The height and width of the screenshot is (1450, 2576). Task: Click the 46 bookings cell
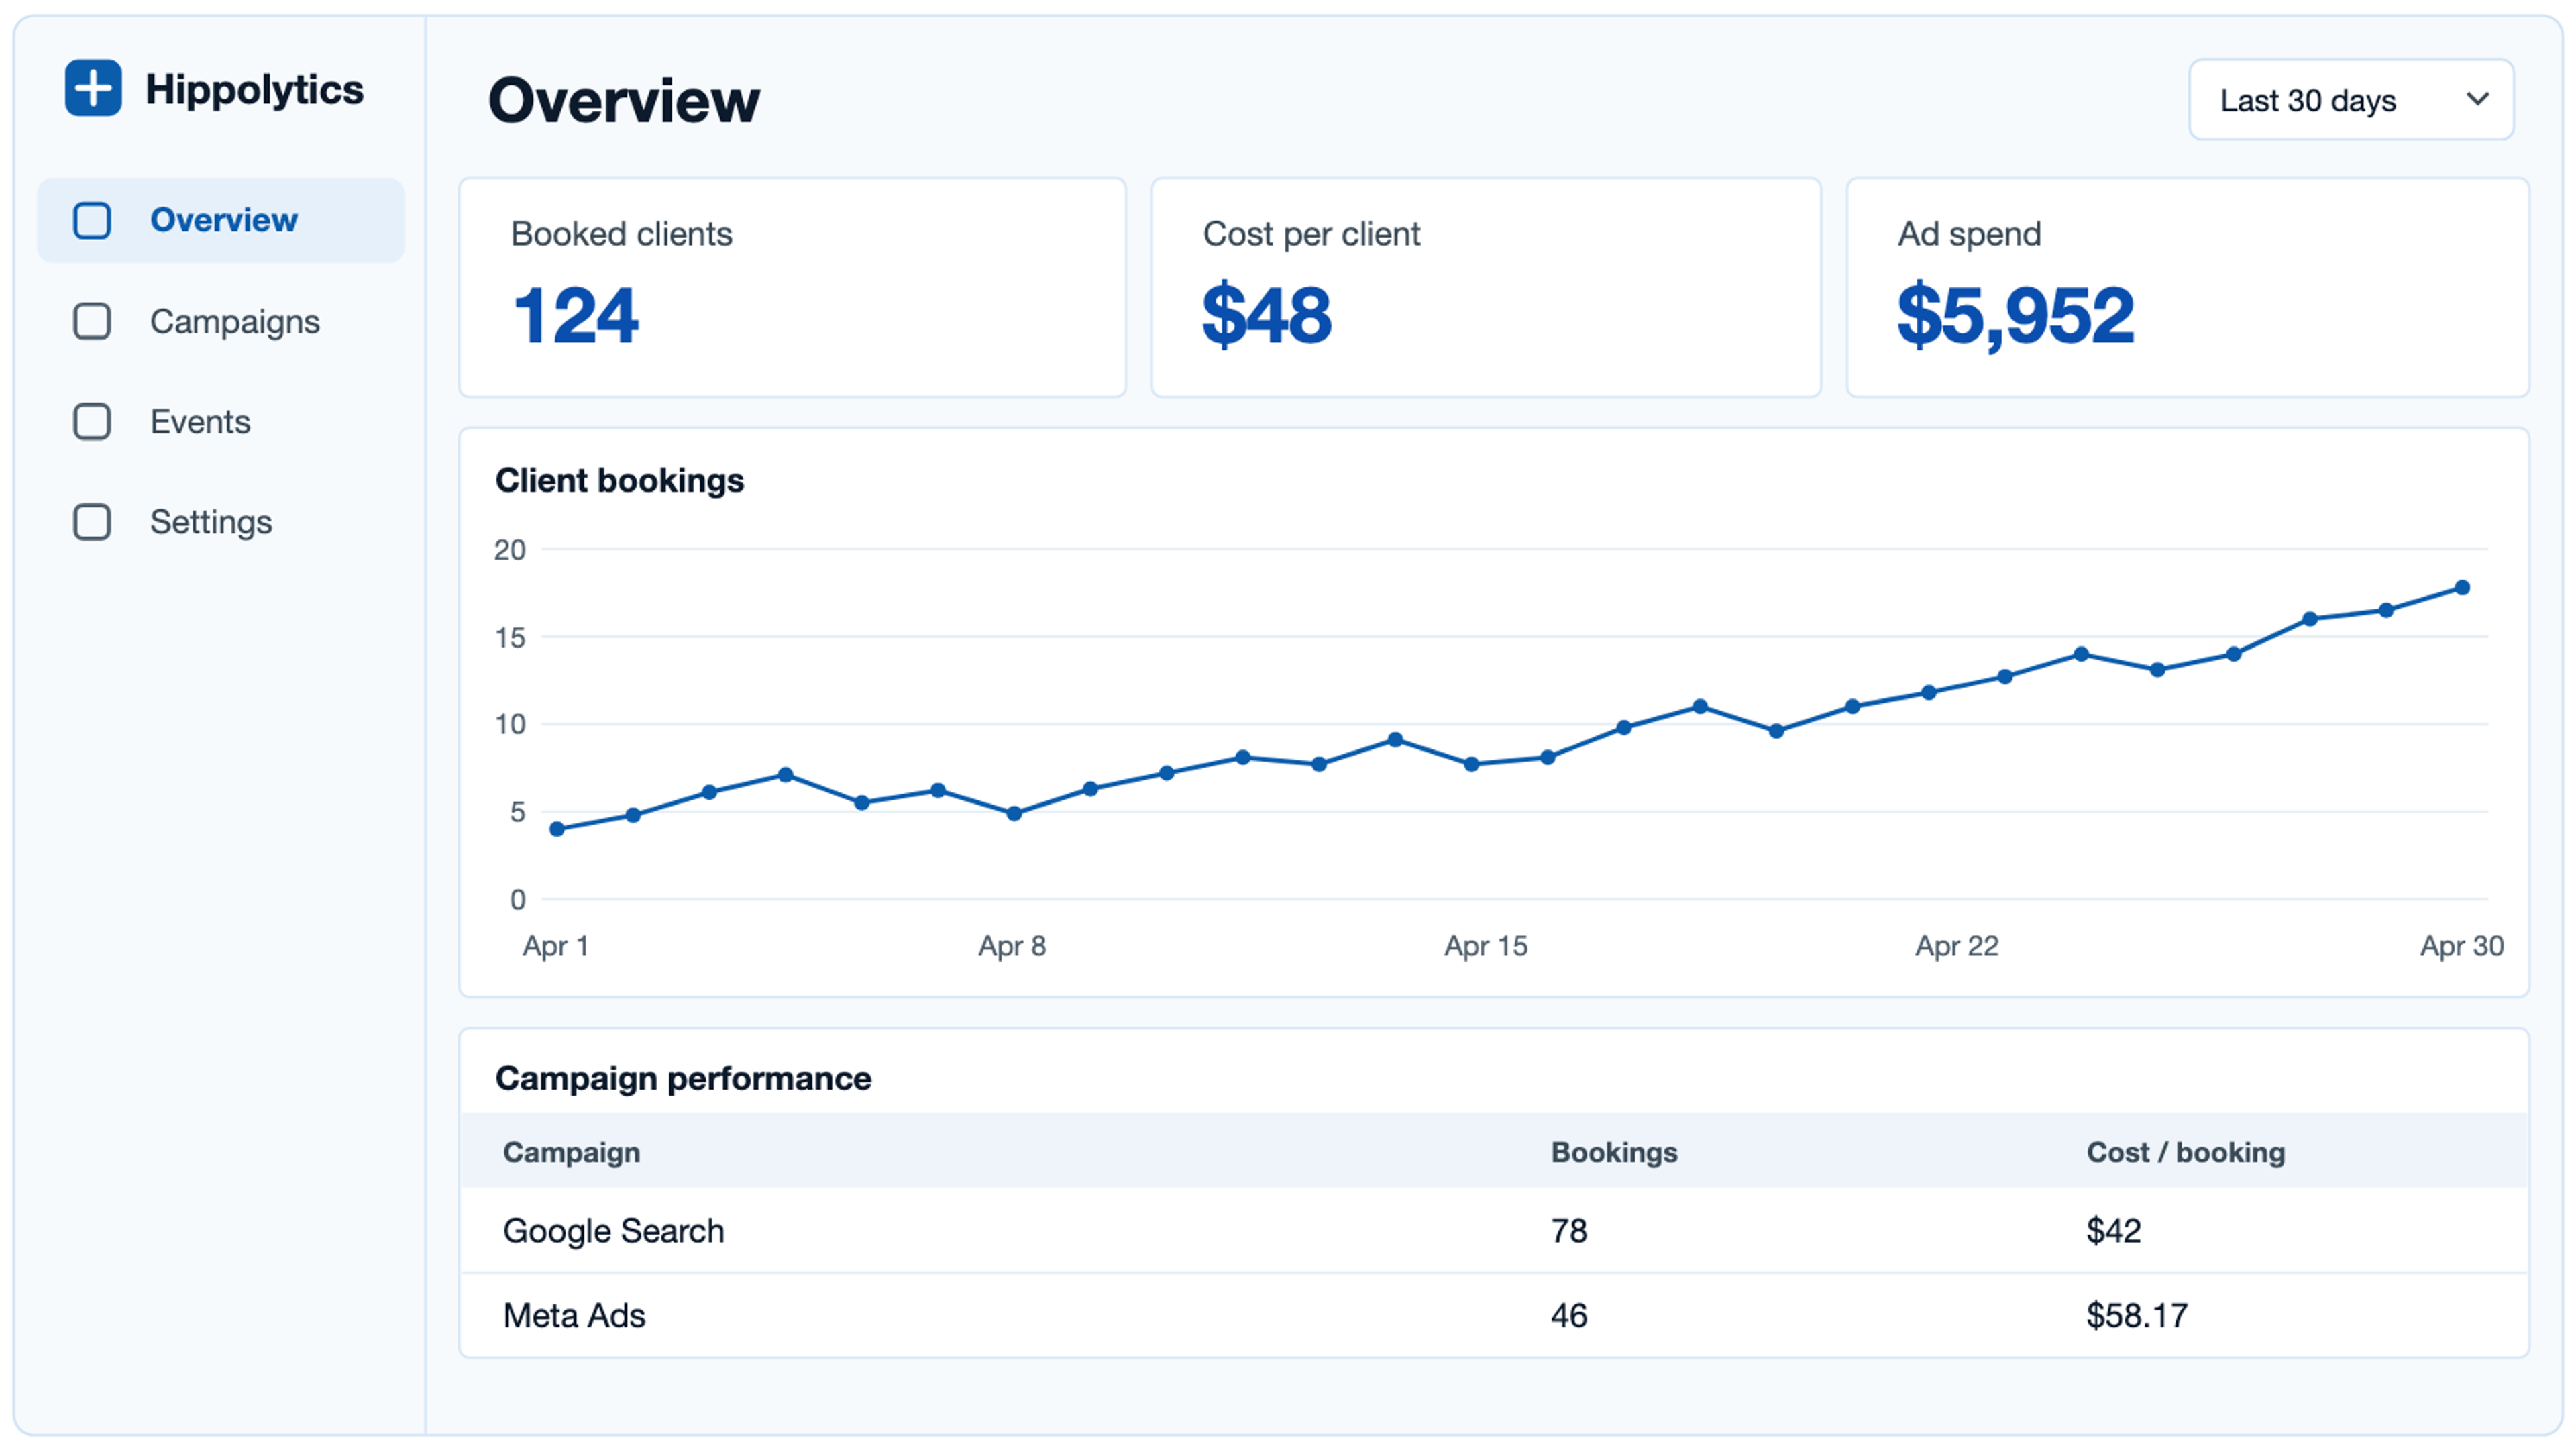pyautogui.click(x=1569, y=1316)
